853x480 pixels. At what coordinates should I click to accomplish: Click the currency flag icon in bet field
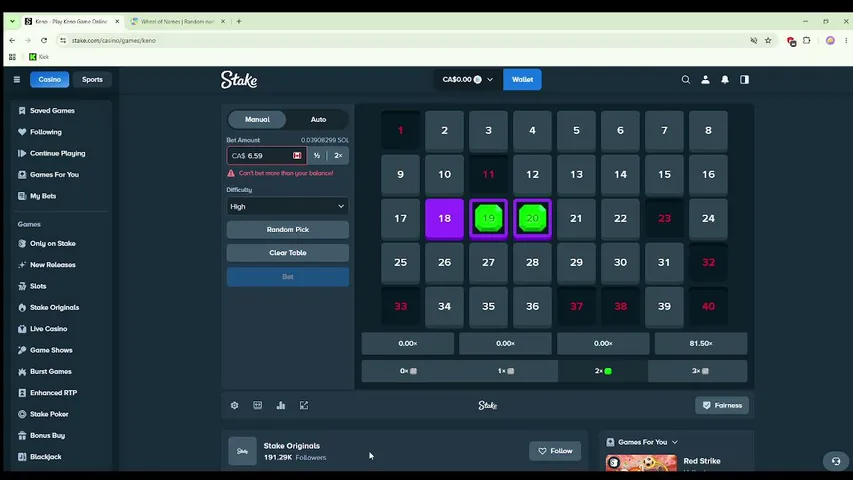point(297,156)
